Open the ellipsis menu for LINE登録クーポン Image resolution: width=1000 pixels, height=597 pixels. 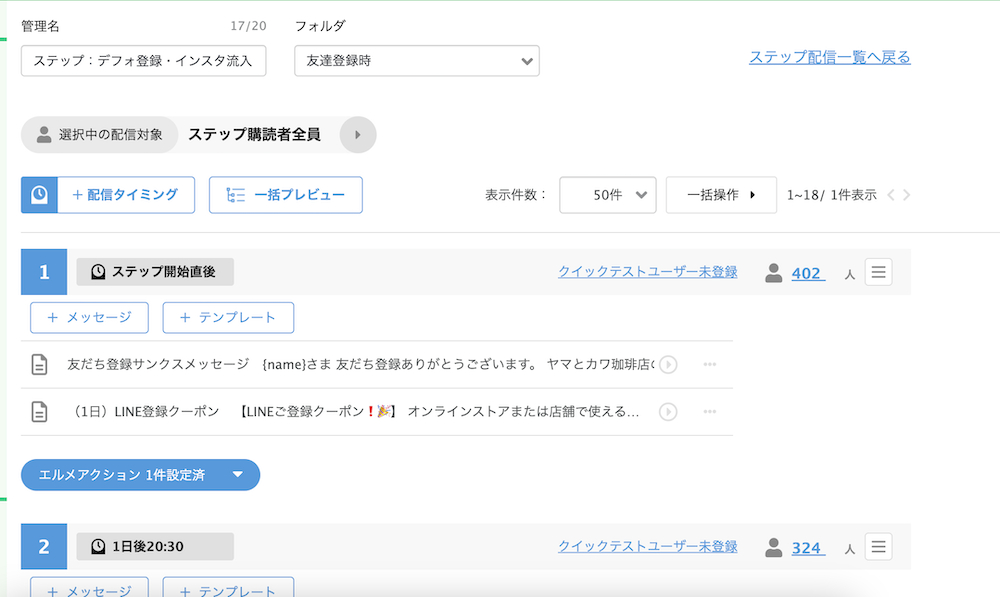(x=709, y=411)
